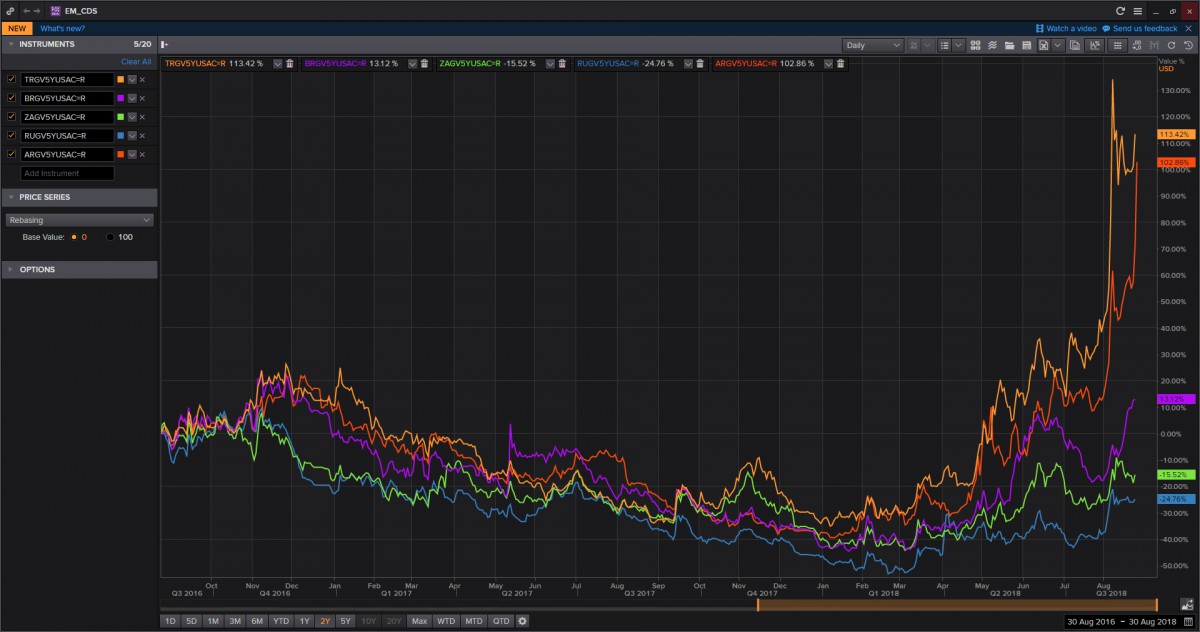Viewport: 1200px width, 632px height.
Task: Click the purple BRGV5YUSAC=R color swatch
Action: (121, 98)
